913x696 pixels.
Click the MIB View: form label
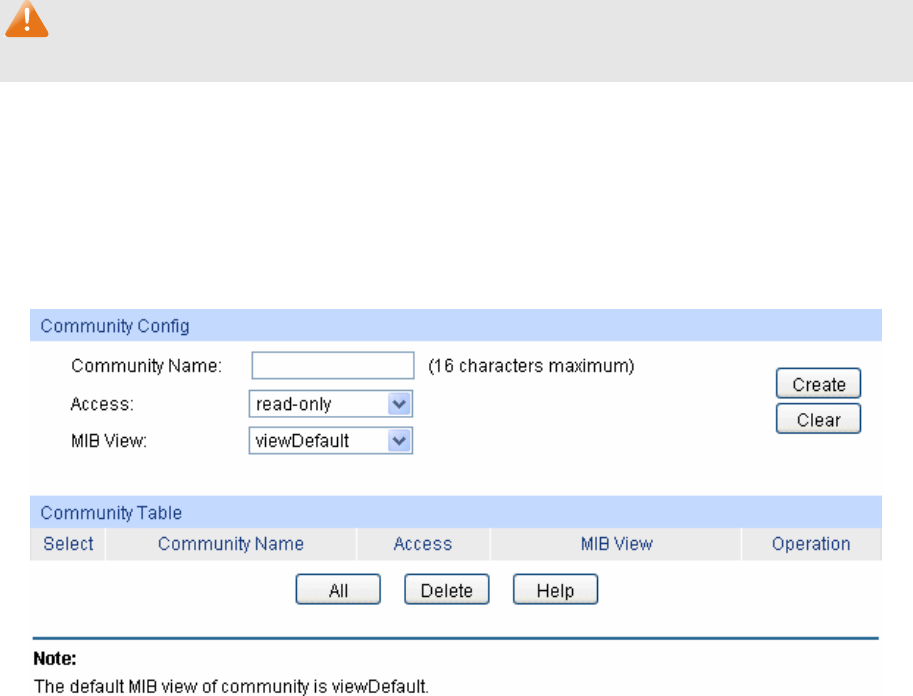[108, 440]
